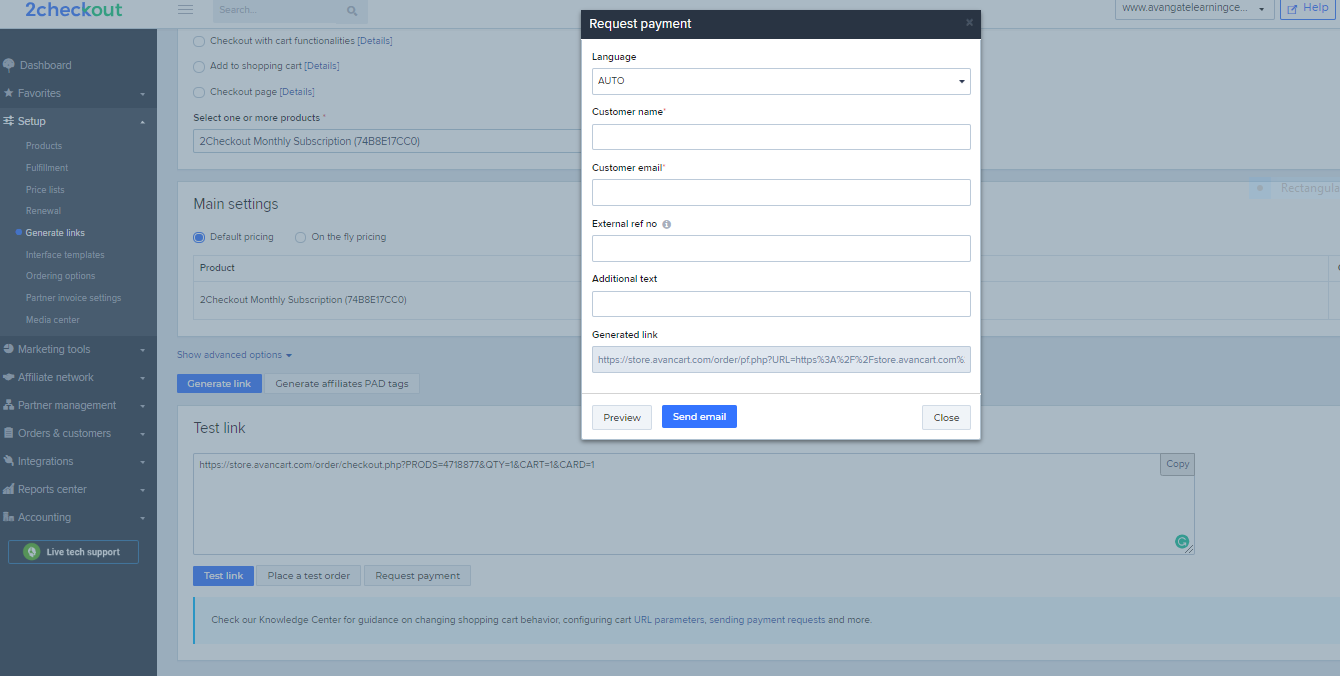Screen dimensions: 1340x676
Task: Click the Live tech support button
Action: pos(73,552)
